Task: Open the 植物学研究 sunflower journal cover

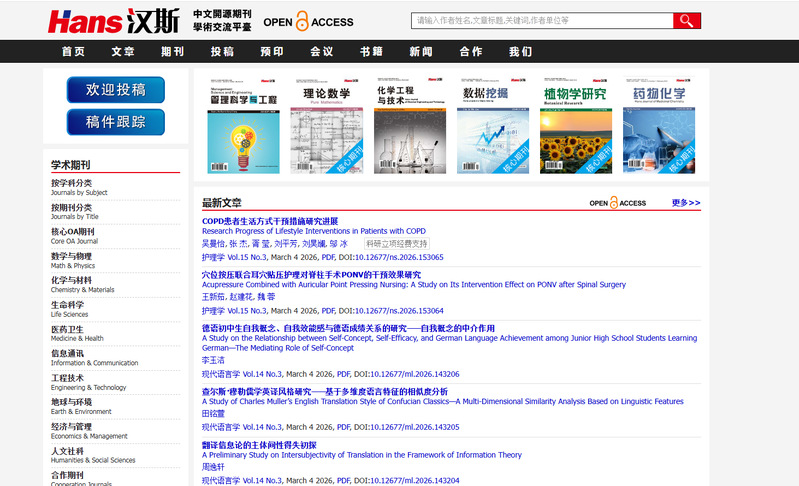Action: [x=576, y=125]
